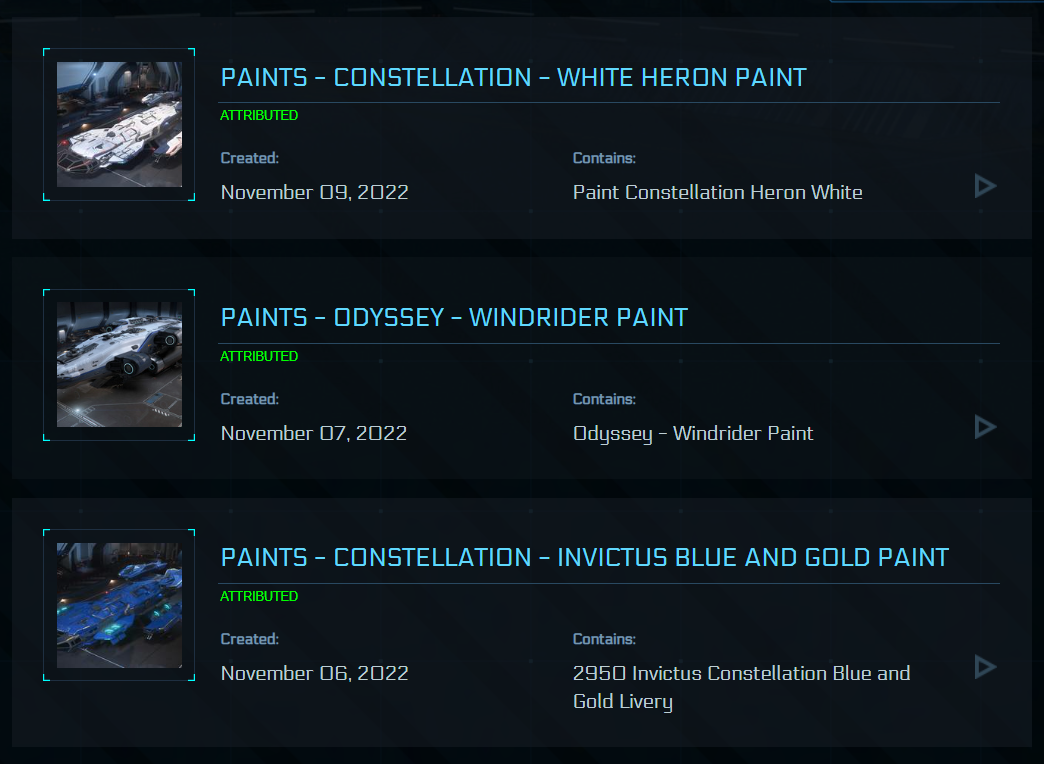Select the Odyssey Windrider Paint title
The width and height of the screenshot is (1044, 764).
click(x=454, y=317)
